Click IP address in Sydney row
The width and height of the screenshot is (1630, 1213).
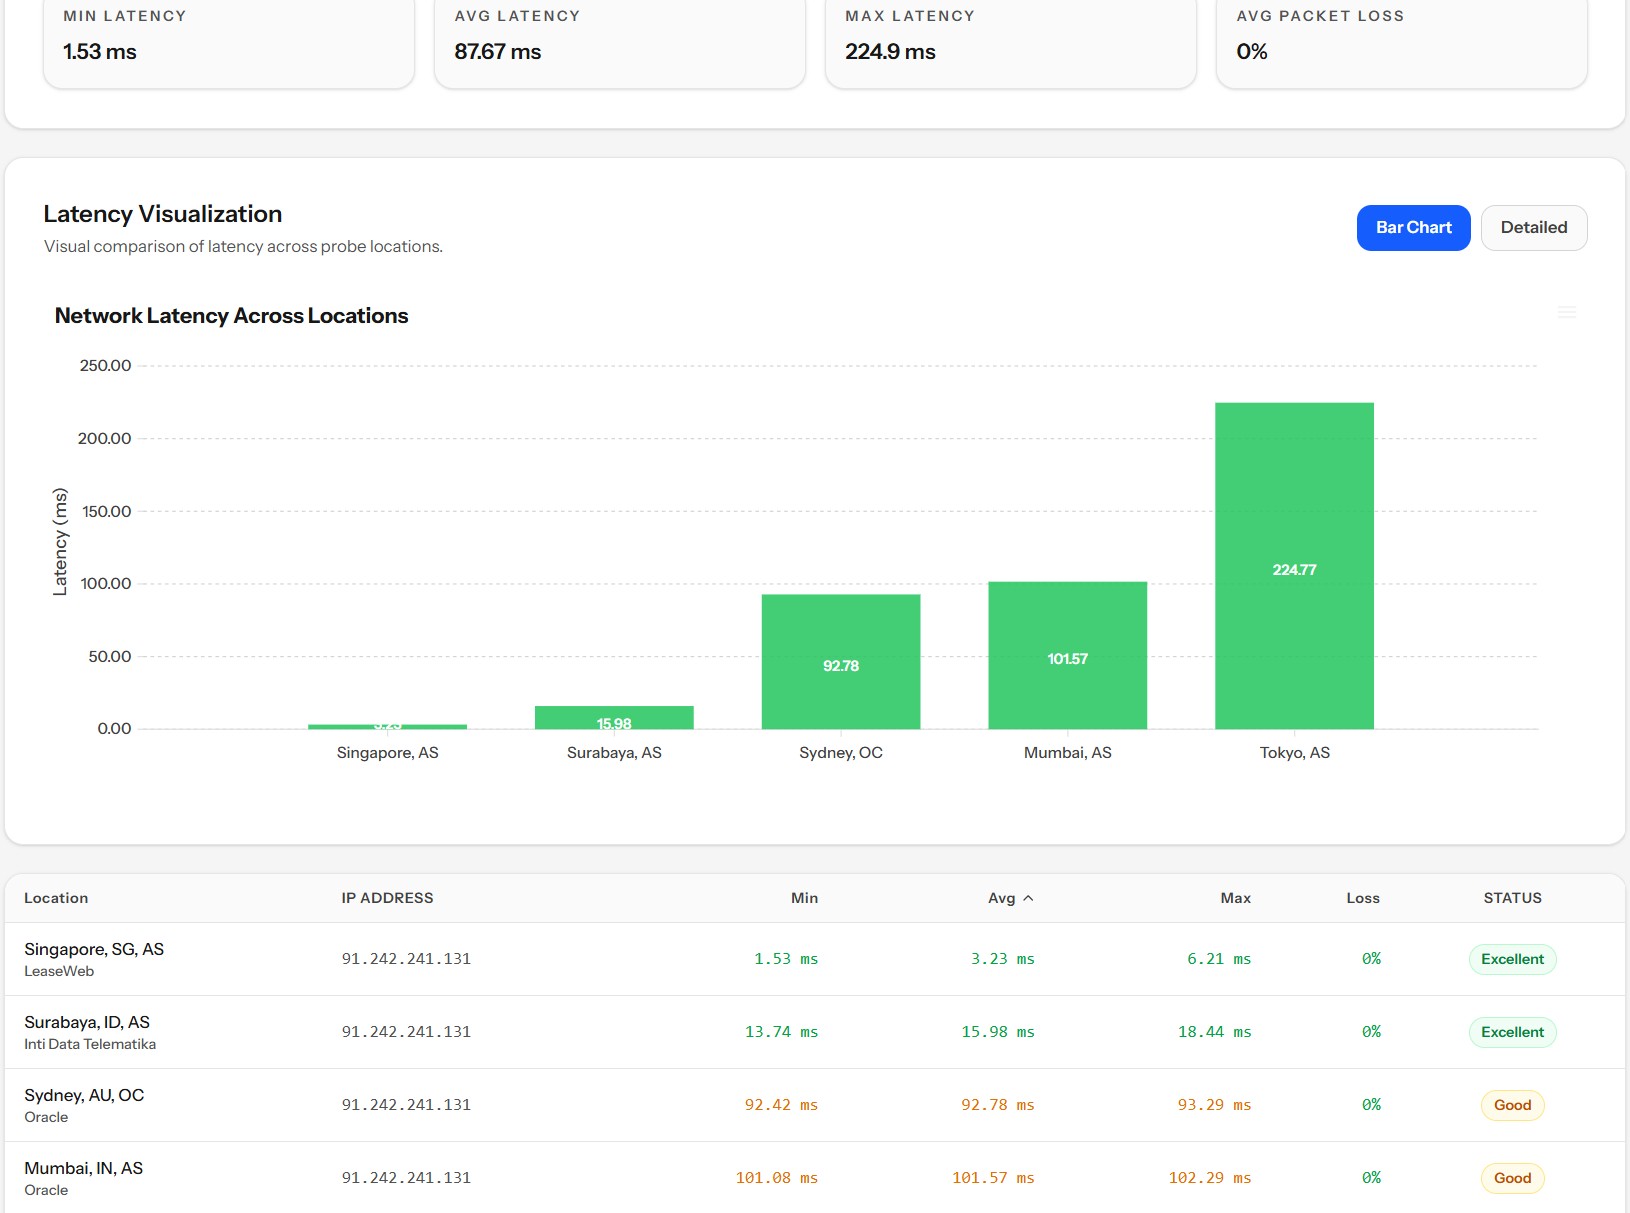[x=406, y=1105]
